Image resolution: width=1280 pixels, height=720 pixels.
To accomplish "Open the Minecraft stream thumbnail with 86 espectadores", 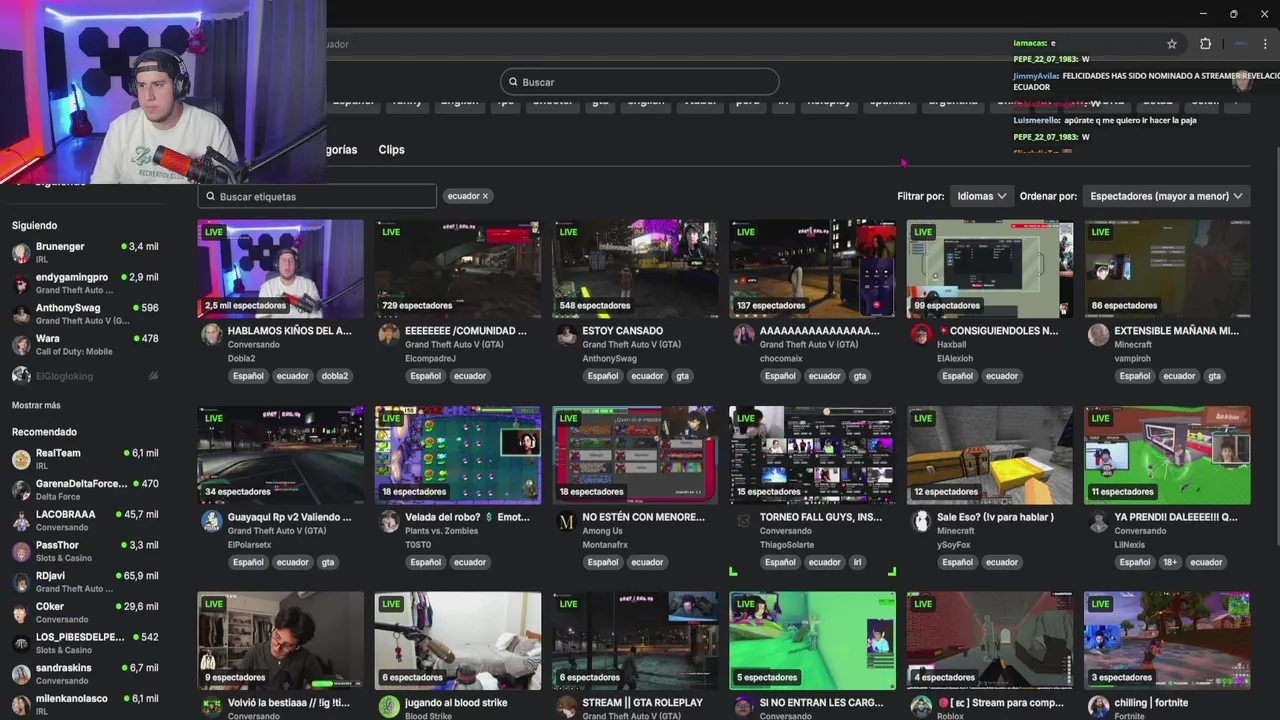I will click(1167, 268).
